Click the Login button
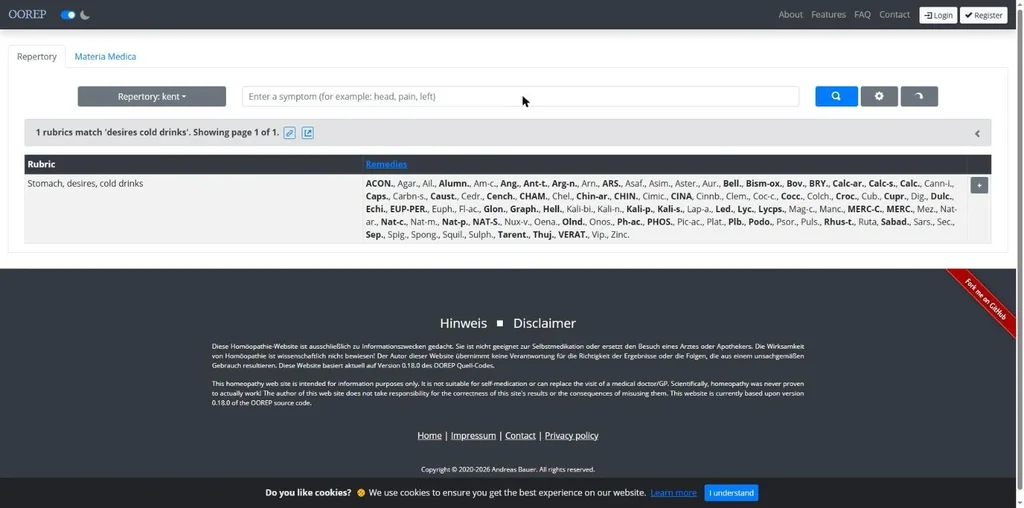 point(938,15)
